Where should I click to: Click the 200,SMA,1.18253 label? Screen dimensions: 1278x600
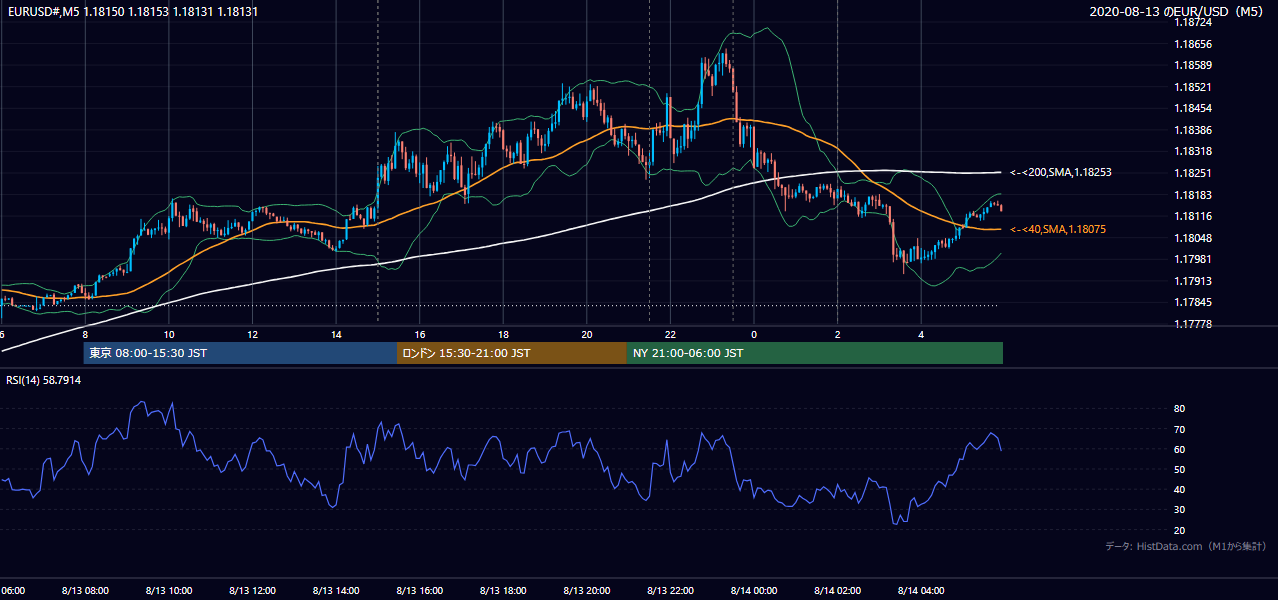(x=1060, y=173)
